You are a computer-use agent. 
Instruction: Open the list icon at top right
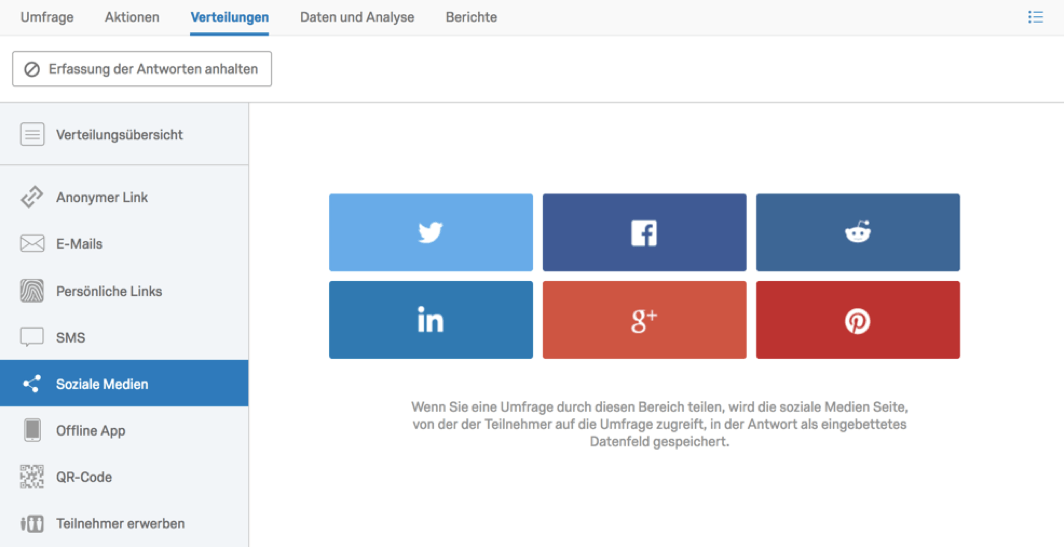[x=1036, y=18]
